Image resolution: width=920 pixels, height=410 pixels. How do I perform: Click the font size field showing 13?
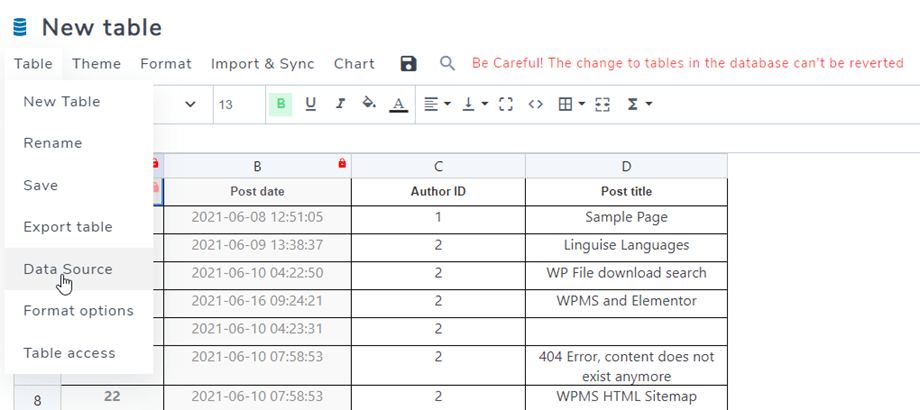click(239, 105)
